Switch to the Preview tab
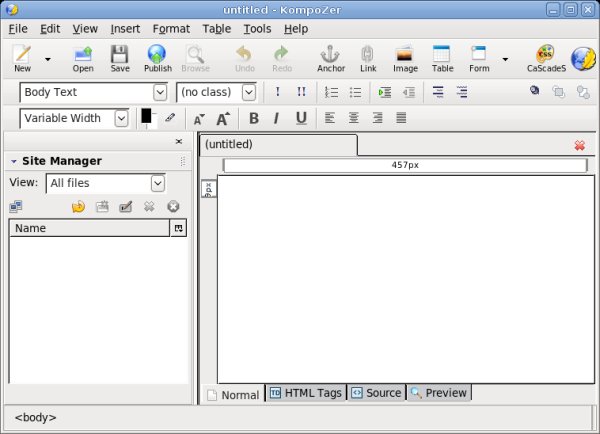Image resolution: width=600 pixels, height=434 pixels. click(x=439, y=393)
